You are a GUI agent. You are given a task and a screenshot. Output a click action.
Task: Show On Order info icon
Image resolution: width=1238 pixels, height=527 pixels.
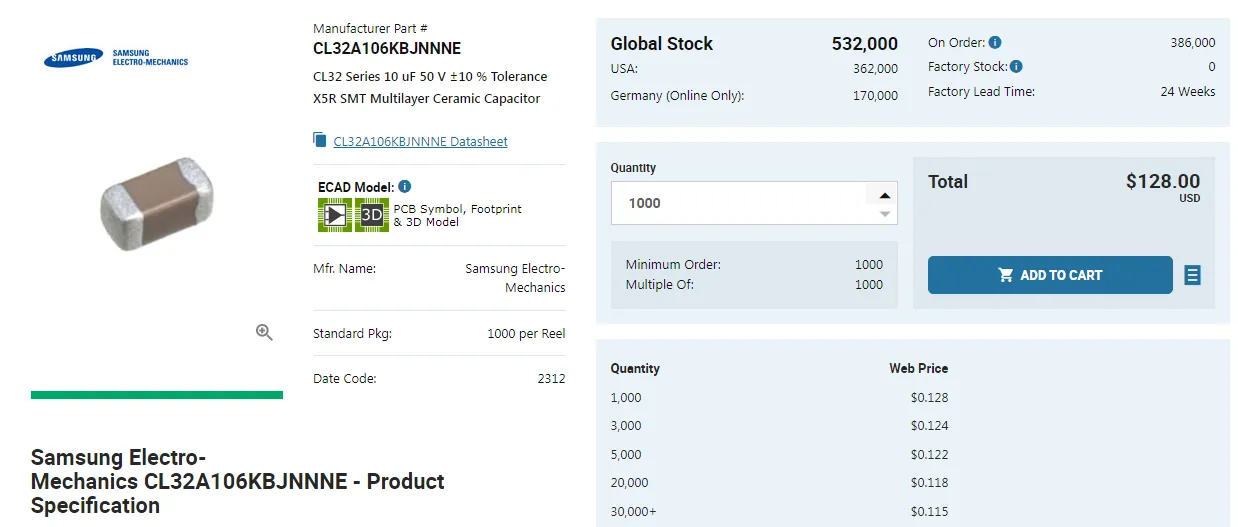click(995, 43)
